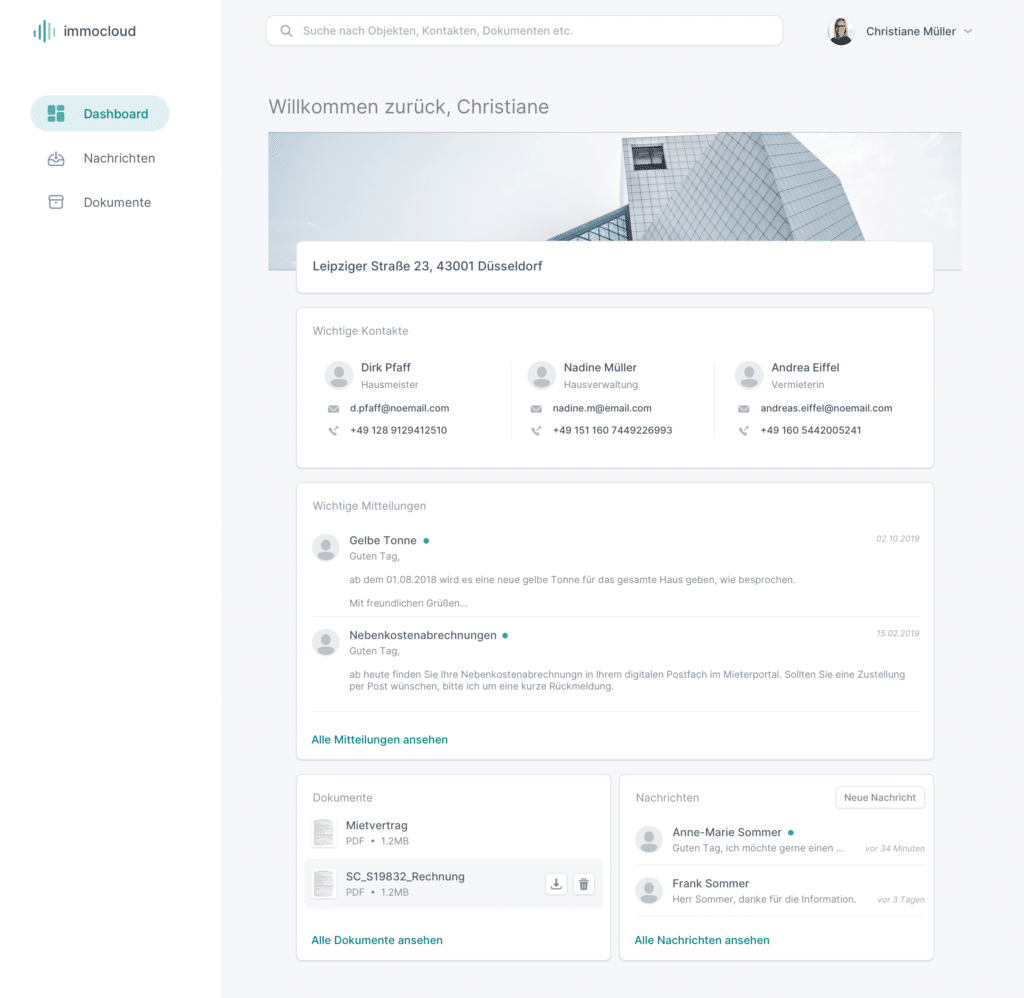
Task: Open the Mietvertrag document
Action: (x=377, y=826)
